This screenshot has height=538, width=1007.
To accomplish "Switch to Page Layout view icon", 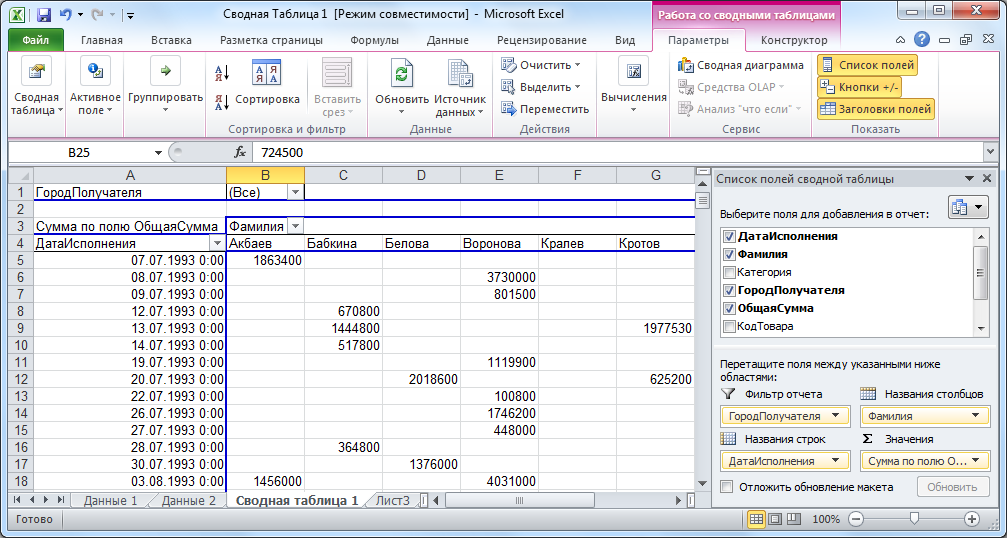I will (775, 519).
